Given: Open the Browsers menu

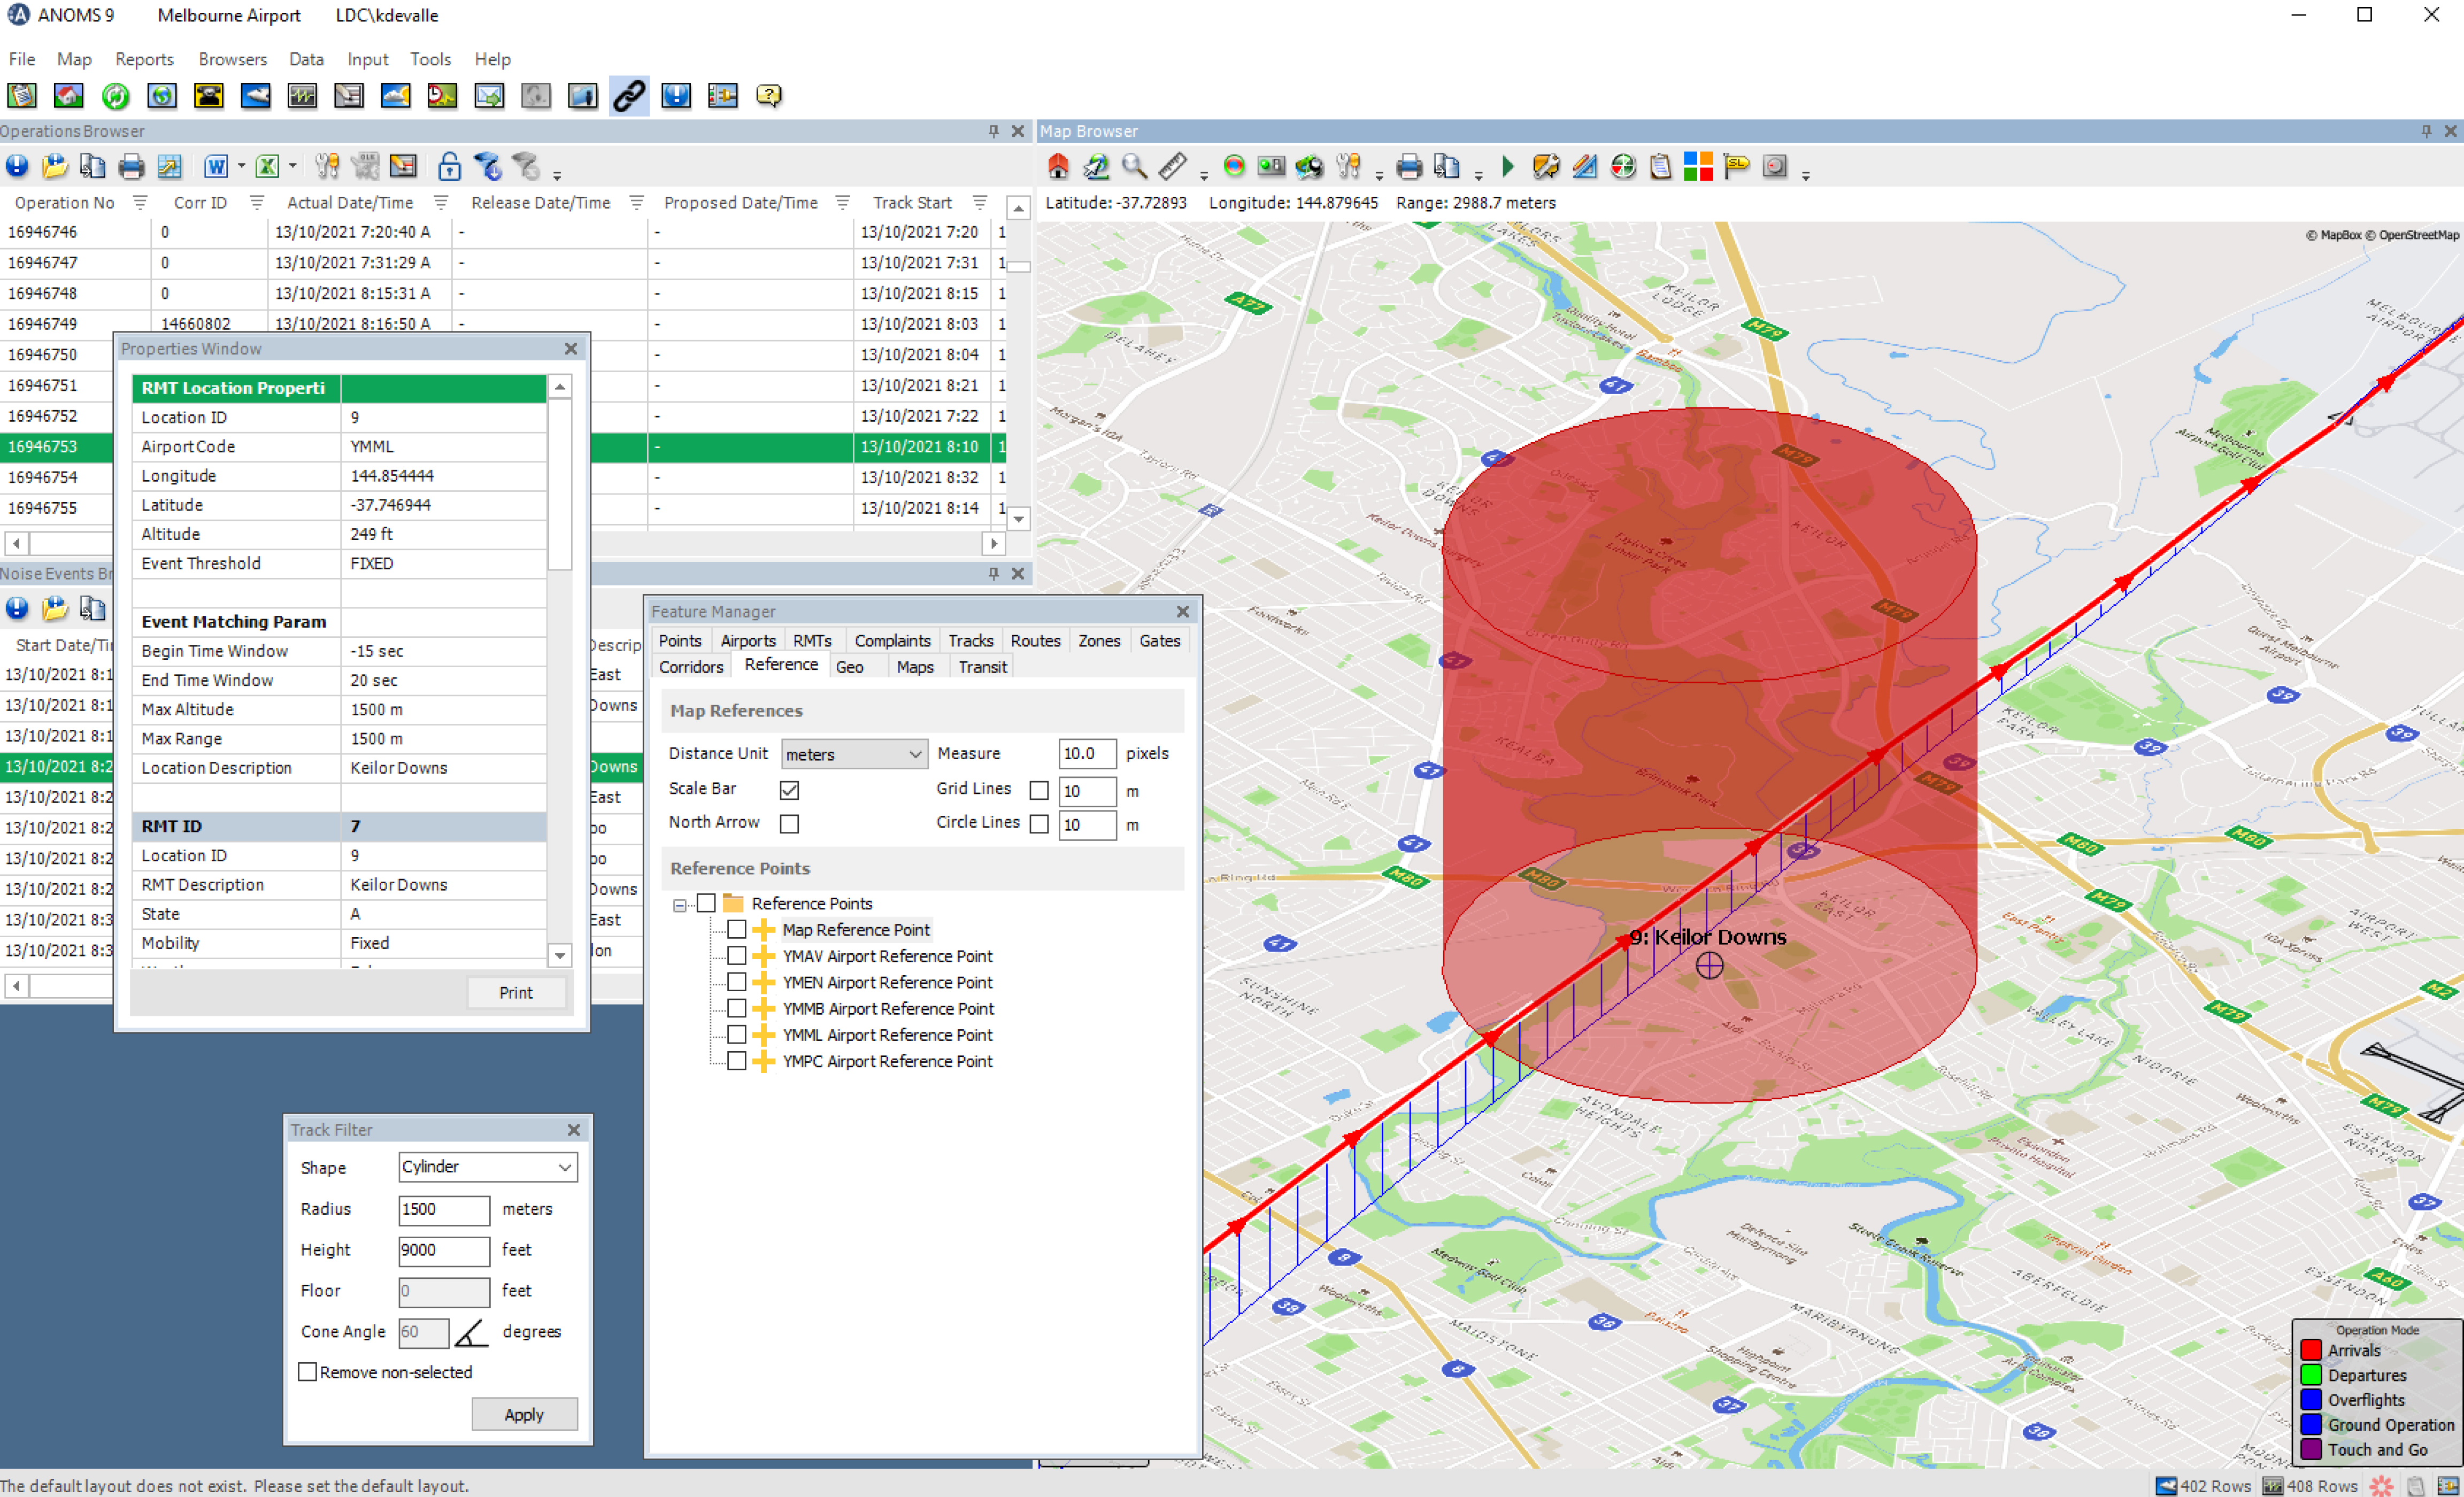Looking at the screenshot, I should tap(232, 59).
